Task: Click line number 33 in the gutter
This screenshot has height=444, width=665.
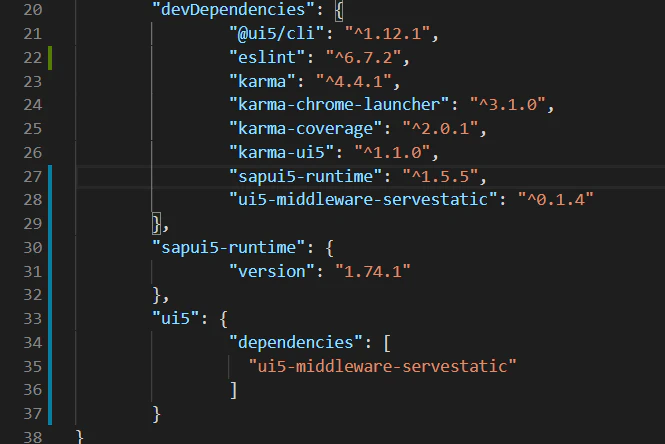Action: 33,318
